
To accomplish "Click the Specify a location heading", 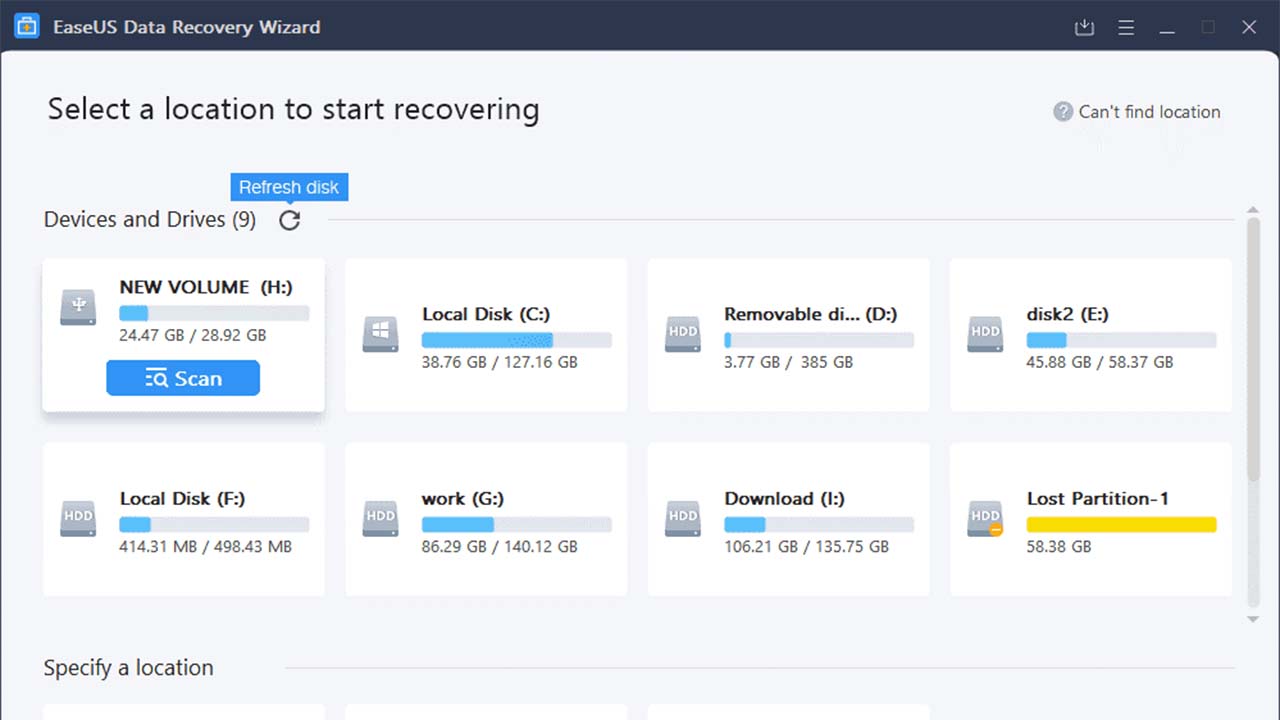I will click(x=129, y=668).
